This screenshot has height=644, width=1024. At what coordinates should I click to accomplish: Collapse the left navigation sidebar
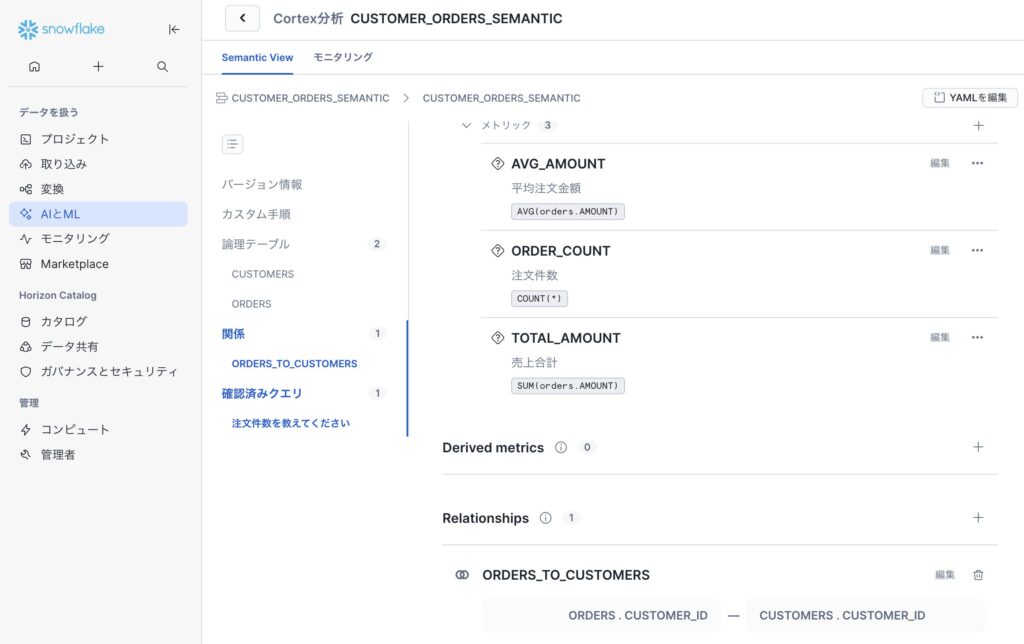(174, 29)
